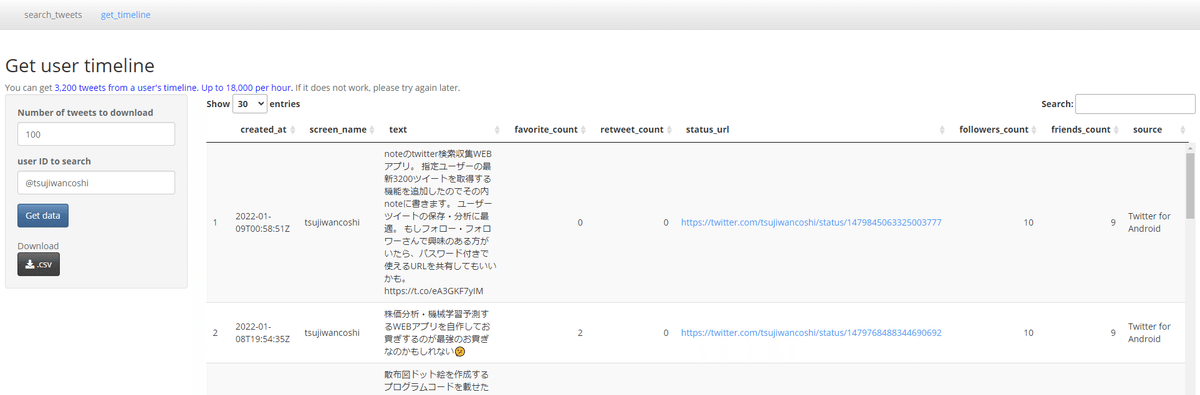Sort by favorite_count sort arrows
Screen dimensions: 1200x395
[x=587, y=130]
